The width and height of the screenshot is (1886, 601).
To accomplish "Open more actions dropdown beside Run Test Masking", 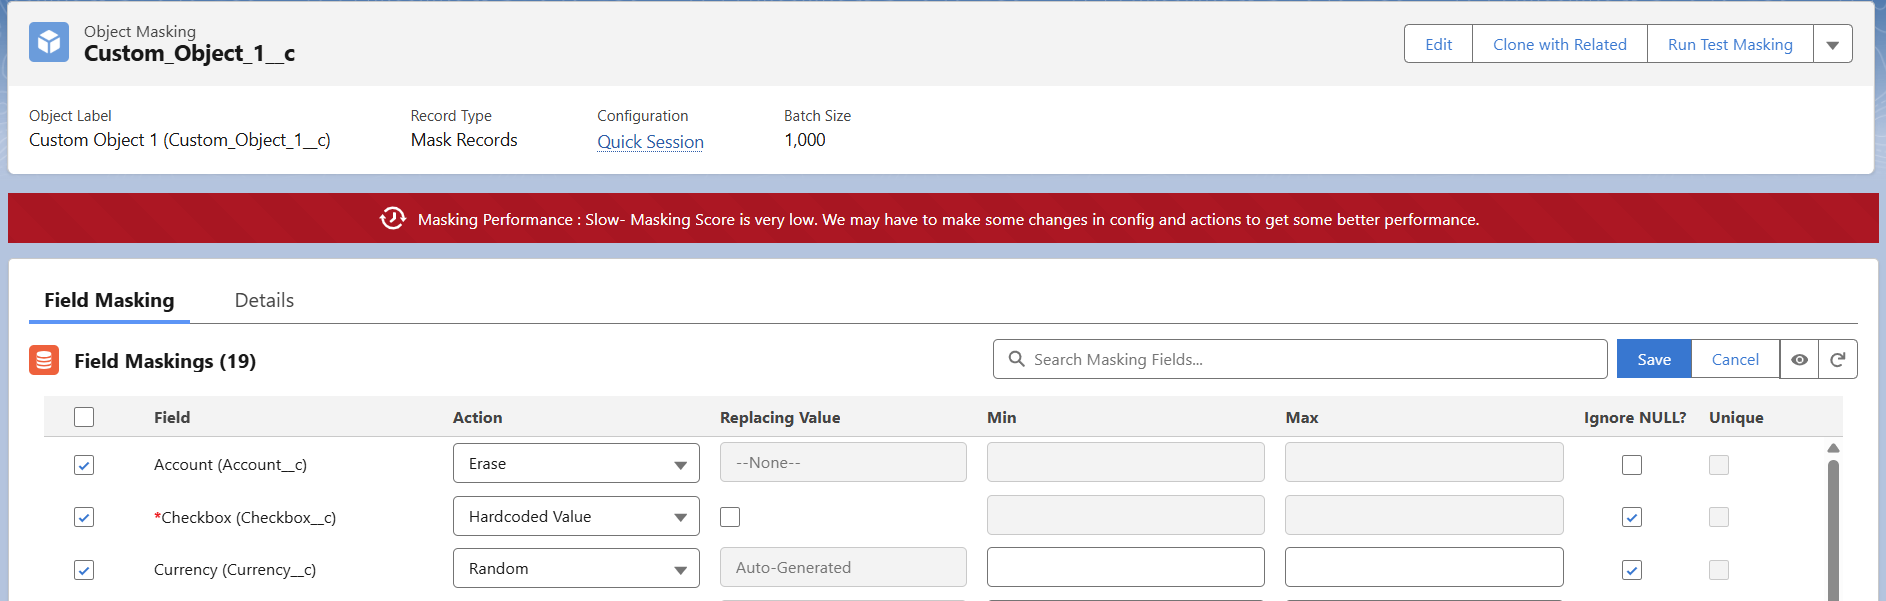I will coord(1832,45).
